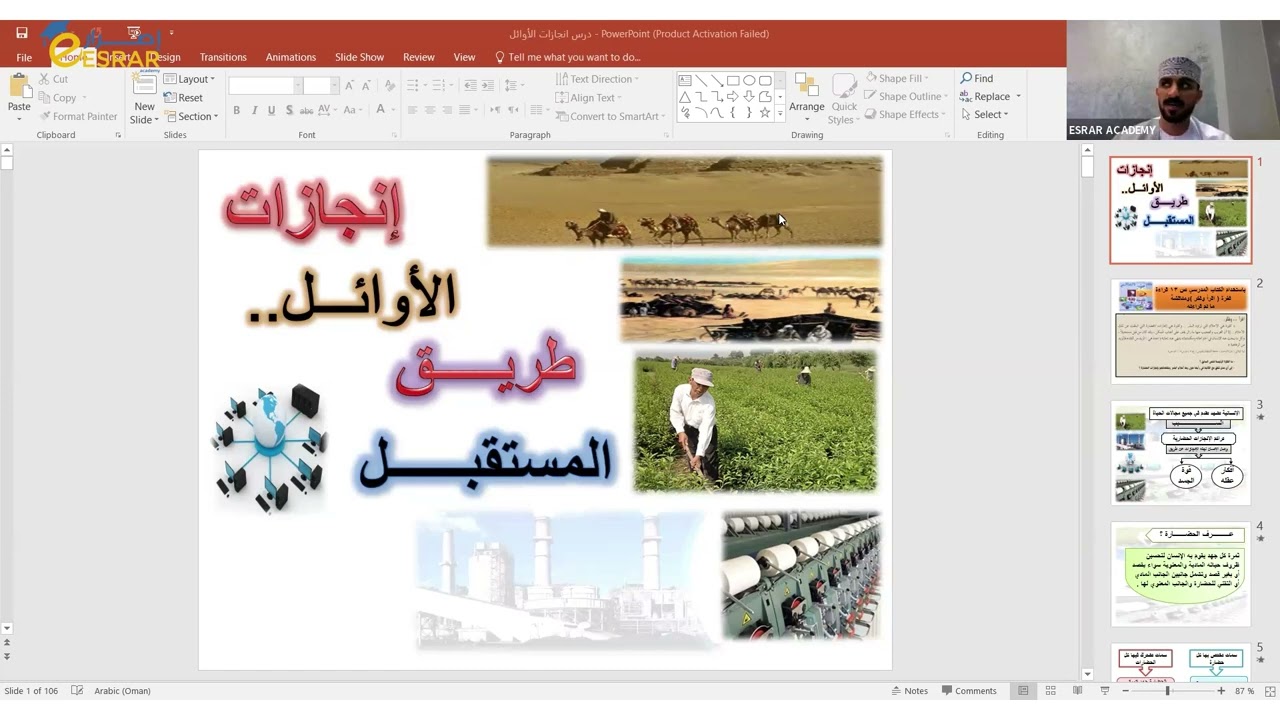This screenshot has height=720, width=1280.
Task: Select slide 2 thumbnail in the slide panel
Action: coord(1181,331)
